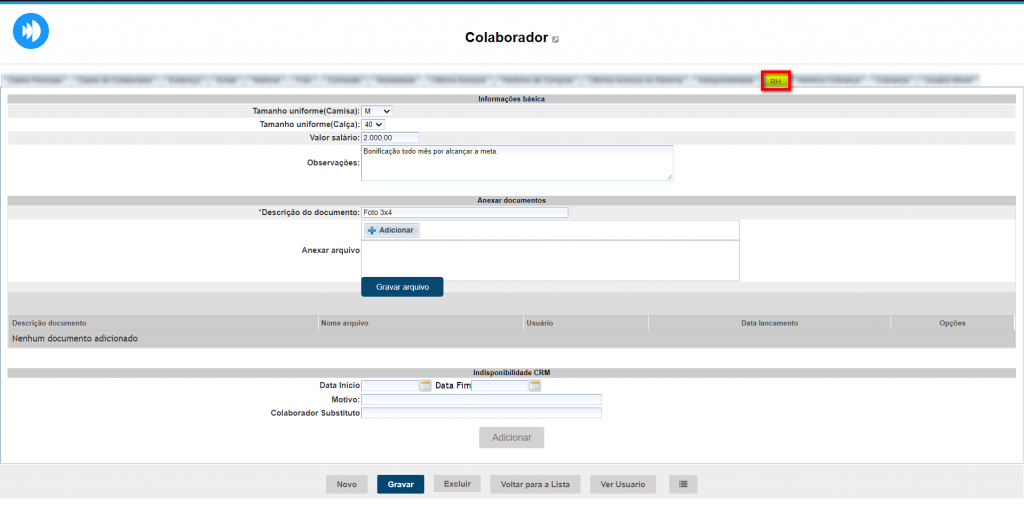This screenshot has width=1024, height=524.
Task: Click inside the Observações text area
Action: [516, 163]
